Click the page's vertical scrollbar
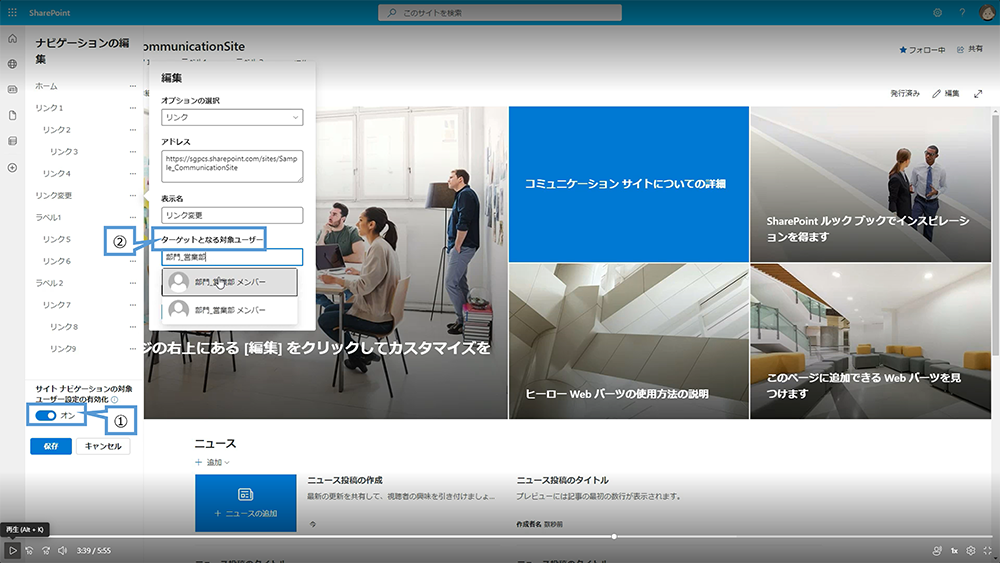 click(996, 233)
